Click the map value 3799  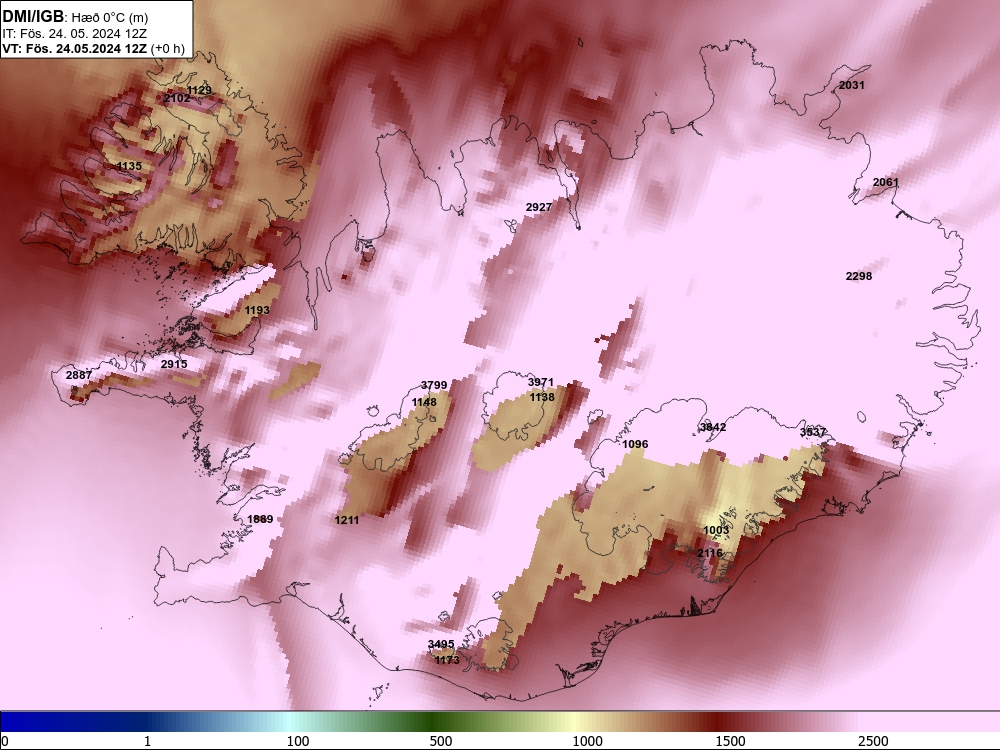(x=434, y=385)
